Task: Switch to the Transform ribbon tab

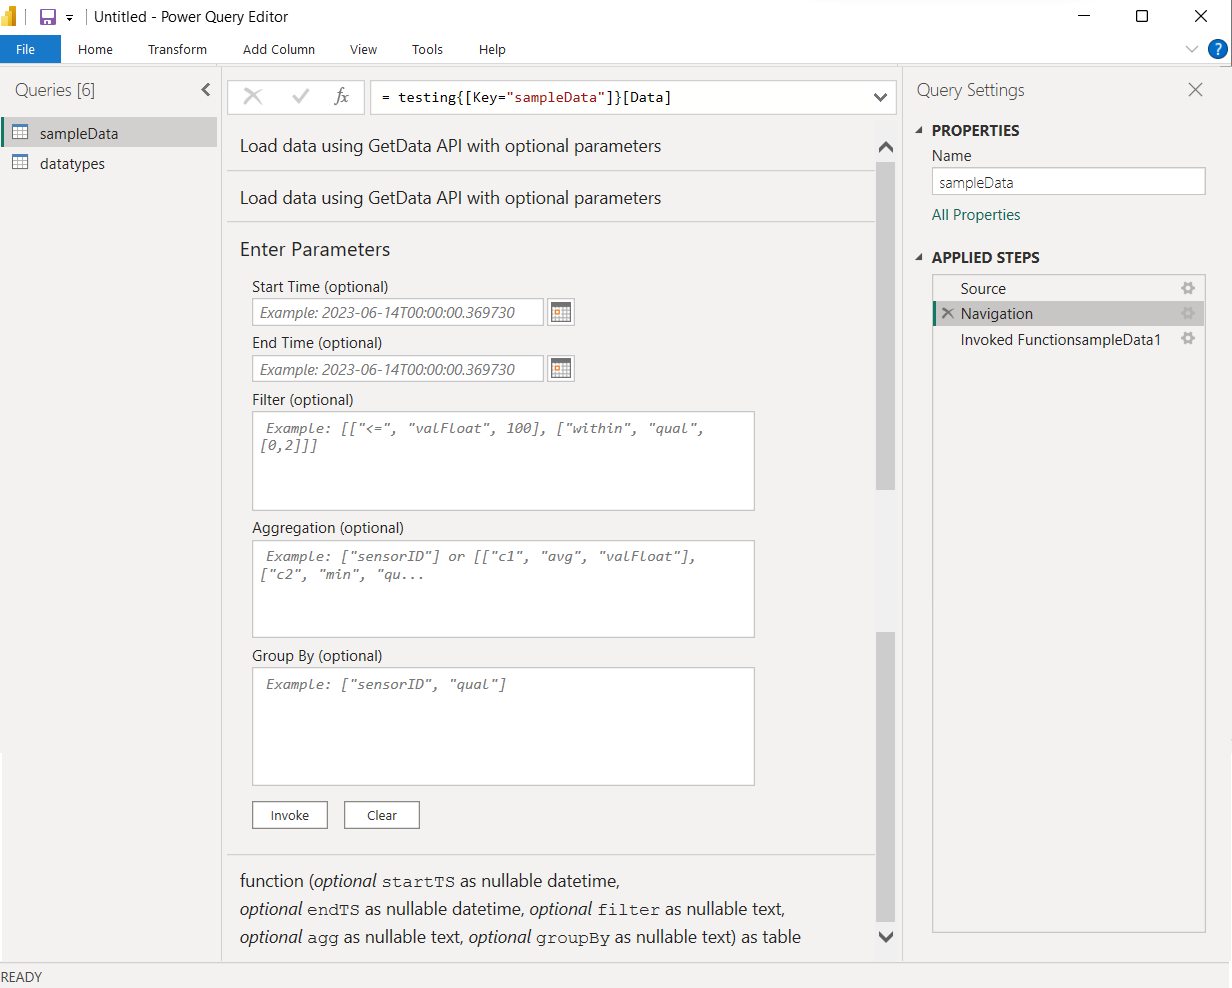Action: (177, 49)
